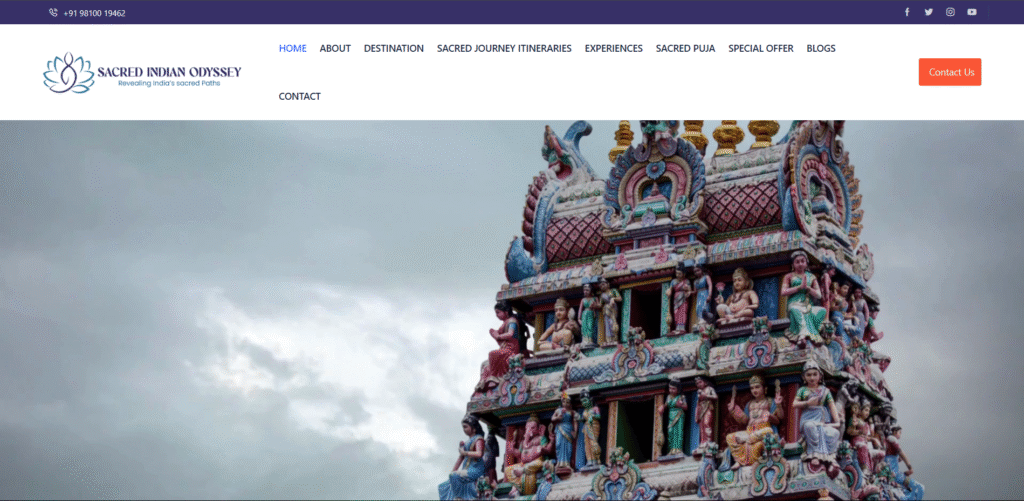Select CONTACT in the navigation bar
1024x501 pixels.
coord(299,96)
